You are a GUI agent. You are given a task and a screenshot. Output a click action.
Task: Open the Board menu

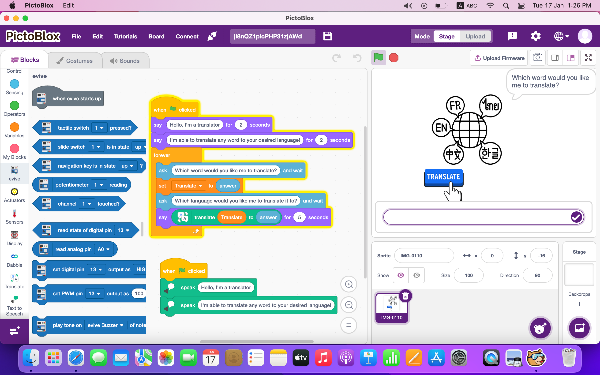[156, 36]
